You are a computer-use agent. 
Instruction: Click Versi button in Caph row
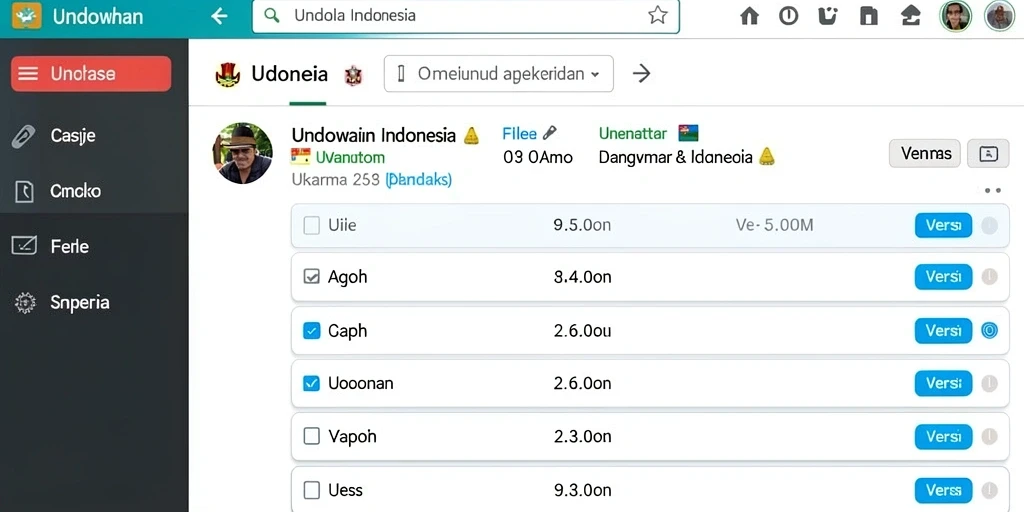coord(943,331)
